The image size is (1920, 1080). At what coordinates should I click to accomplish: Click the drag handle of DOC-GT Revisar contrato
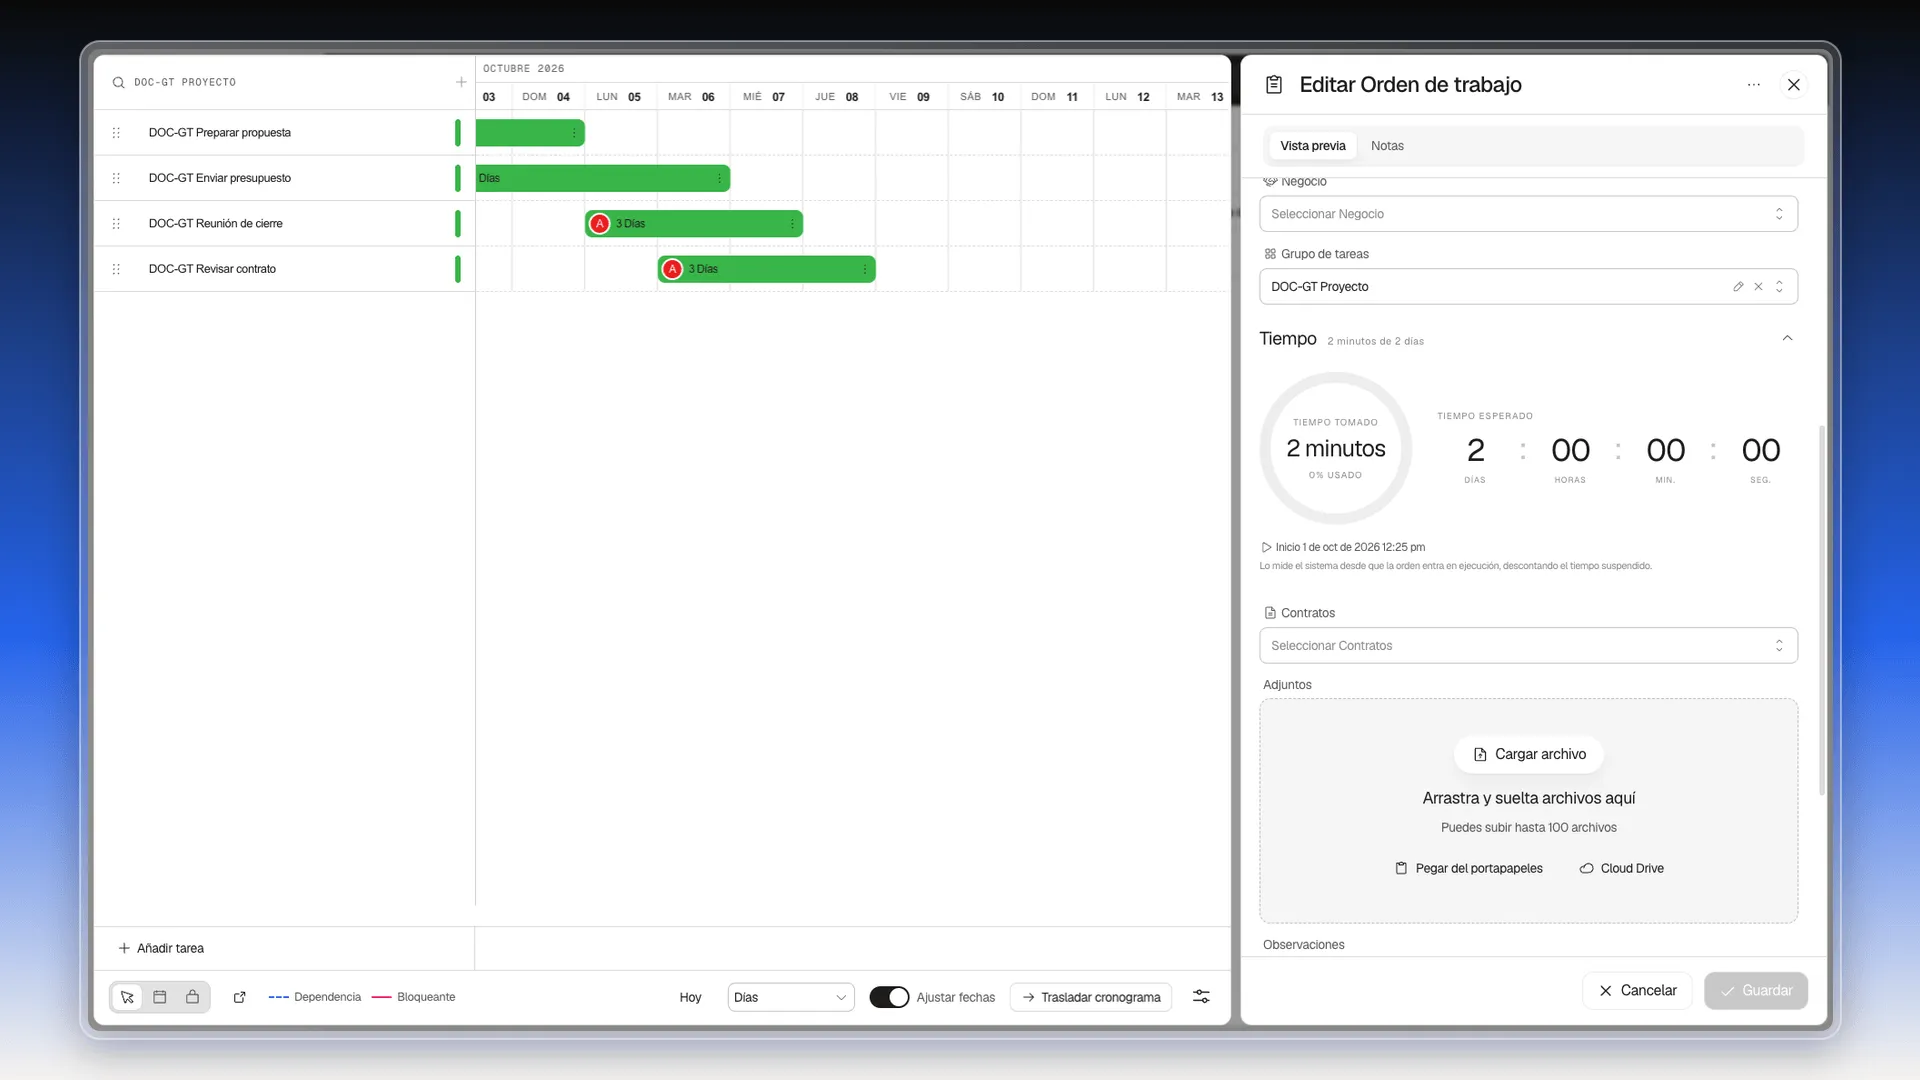(116, 269)
